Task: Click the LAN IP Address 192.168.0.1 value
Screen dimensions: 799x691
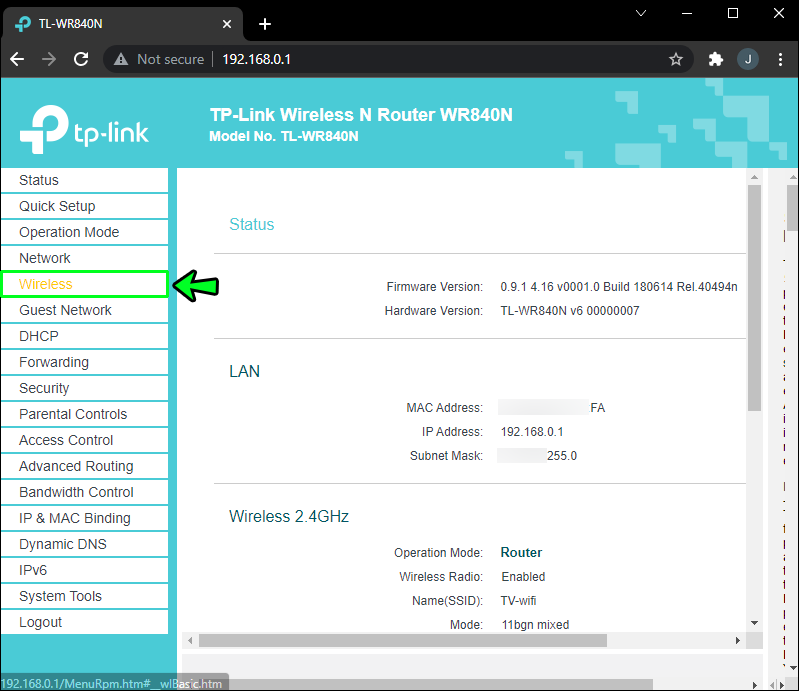Action: (x=532, y=432)
